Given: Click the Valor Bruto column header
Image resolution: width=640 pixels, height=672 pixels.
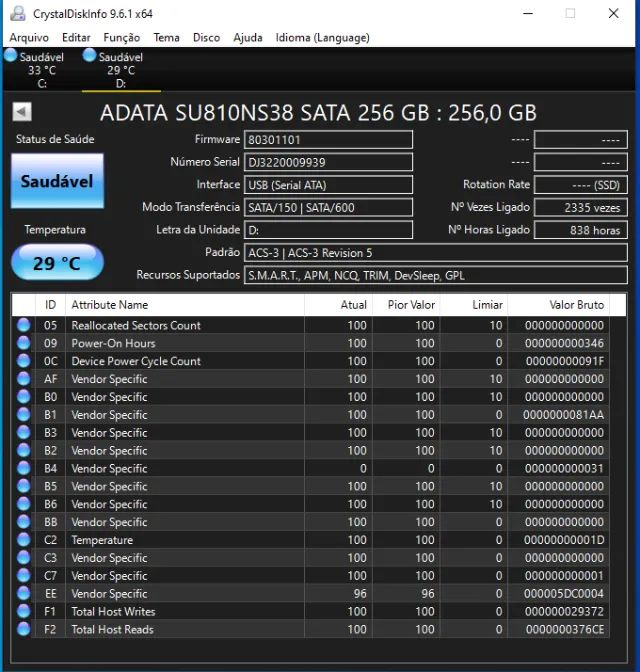Looking at the screenshot, I should 559,305.
